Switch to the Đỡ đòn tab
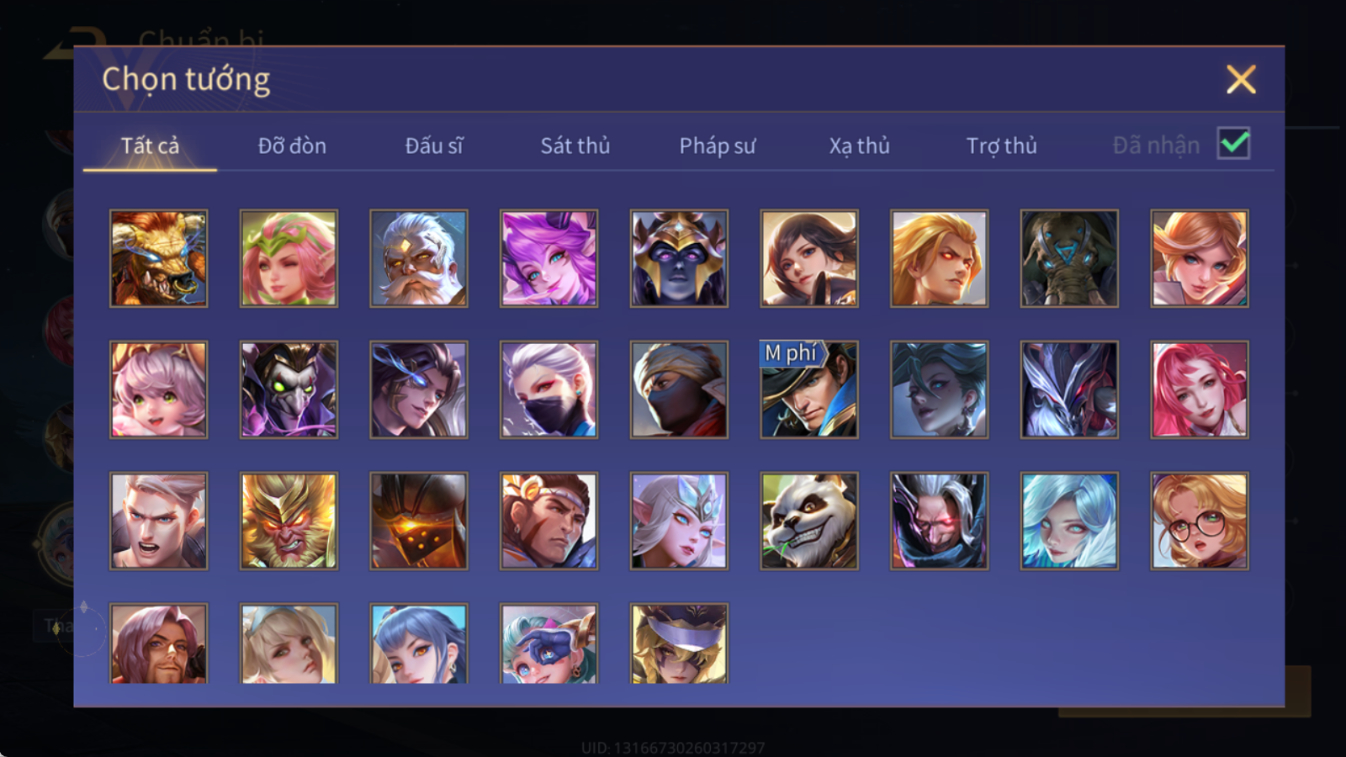This screenshot has width=1346, height=757. 292,146
